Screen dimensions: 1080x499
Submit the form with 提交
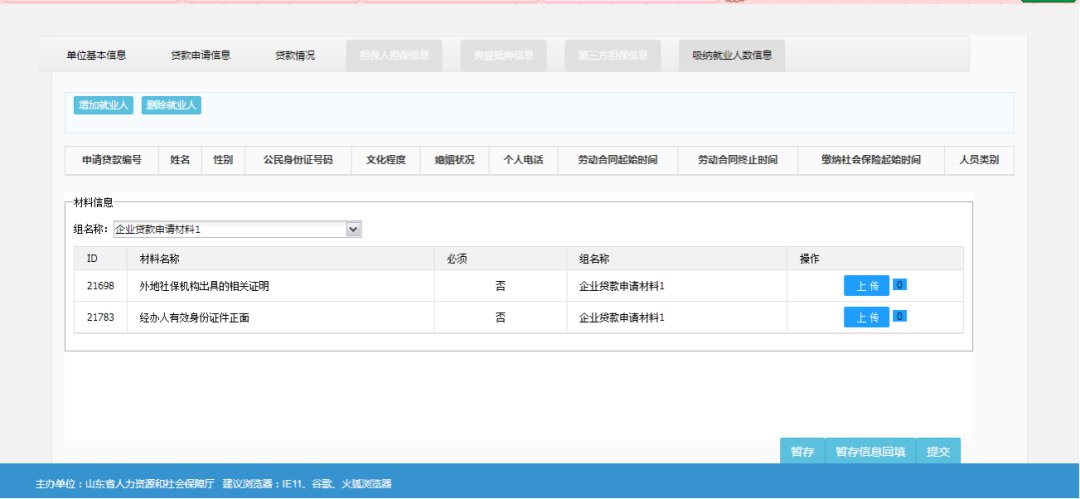click(x=938, y=452)
